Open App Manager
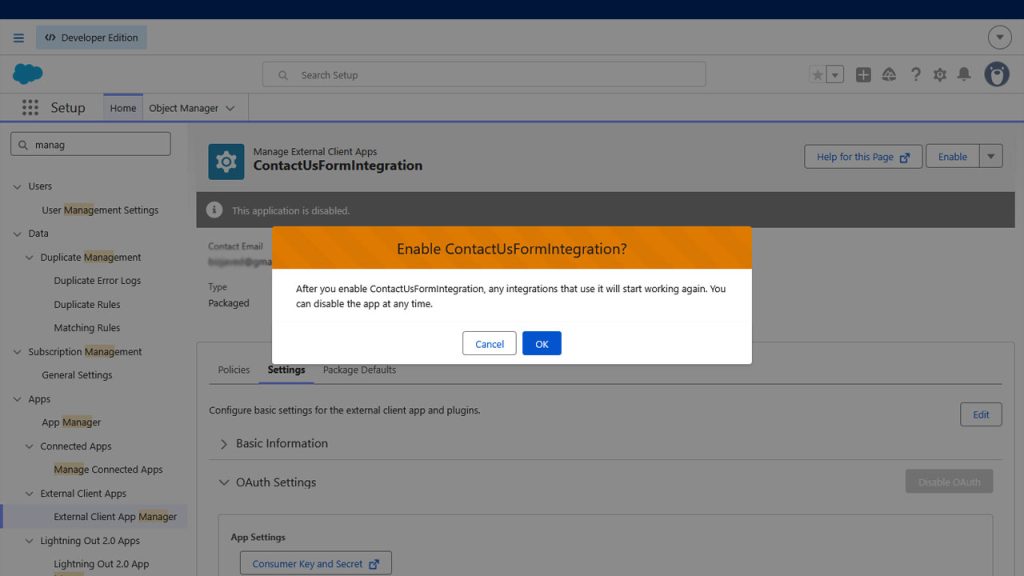The height and width of the screenshot is (576, 1024). coord(71,423)
